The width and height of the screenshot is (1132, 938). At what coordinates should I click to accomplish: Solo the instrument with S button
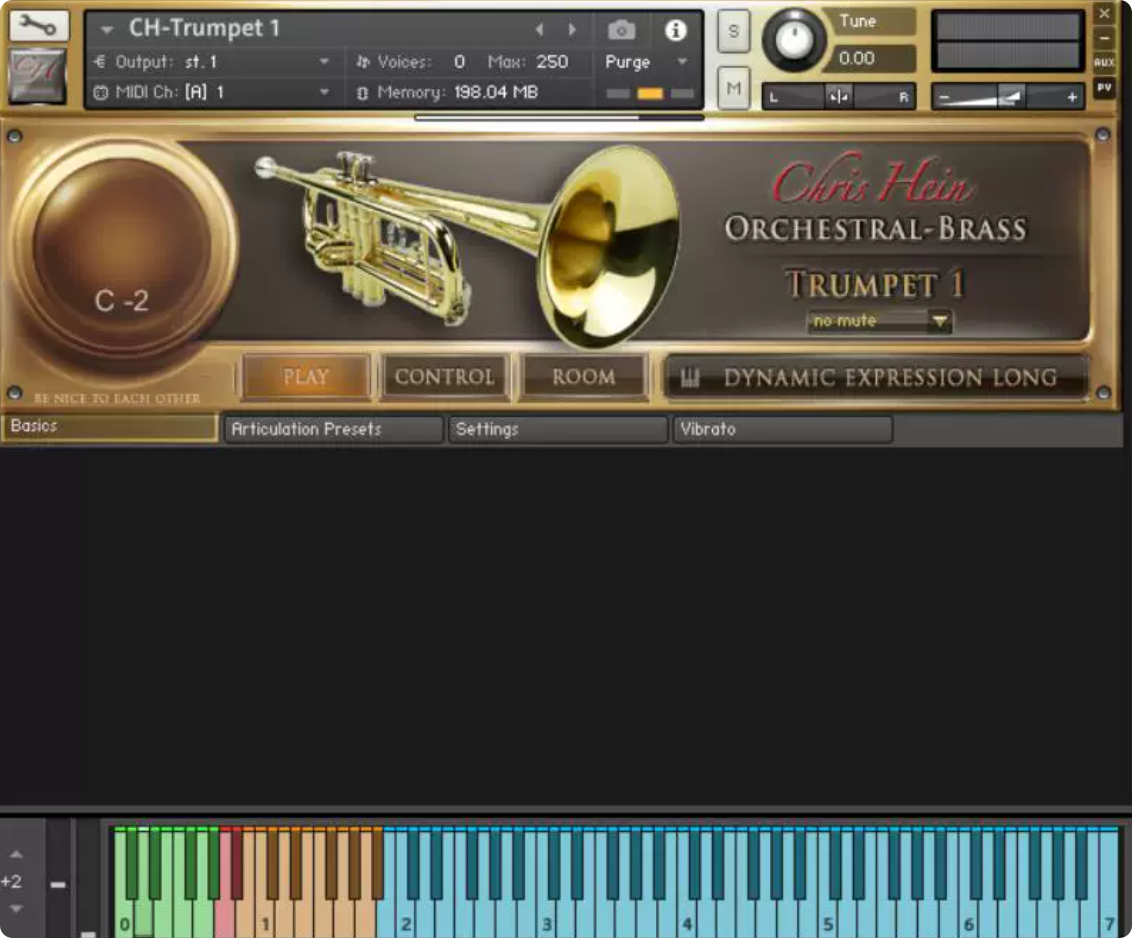pos(733,31)
